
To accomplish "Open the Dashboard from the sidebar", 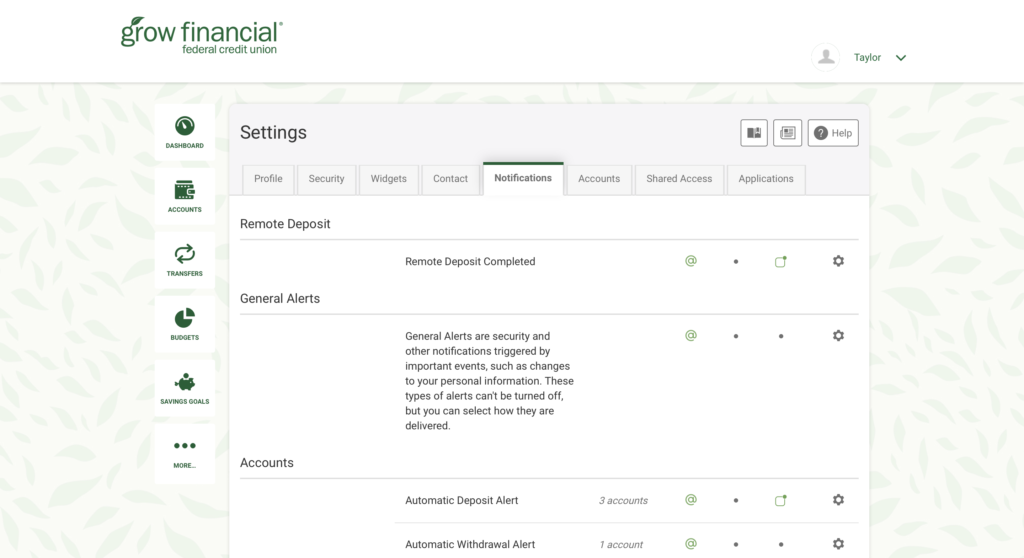I will click(184, 132).
